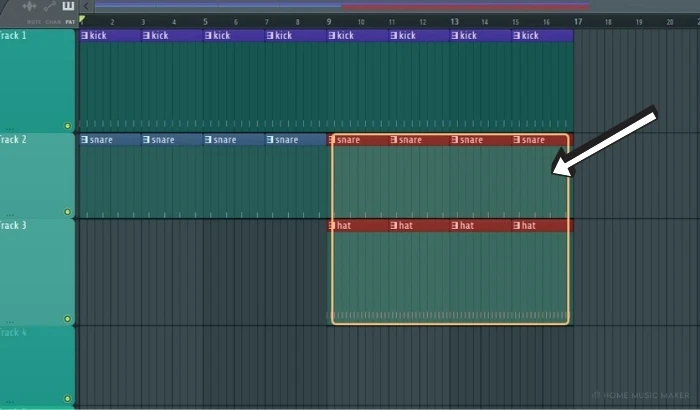Open menu icon of kick clip at bar 3
This screenshot has height=410, width=700.
(146, 36)
